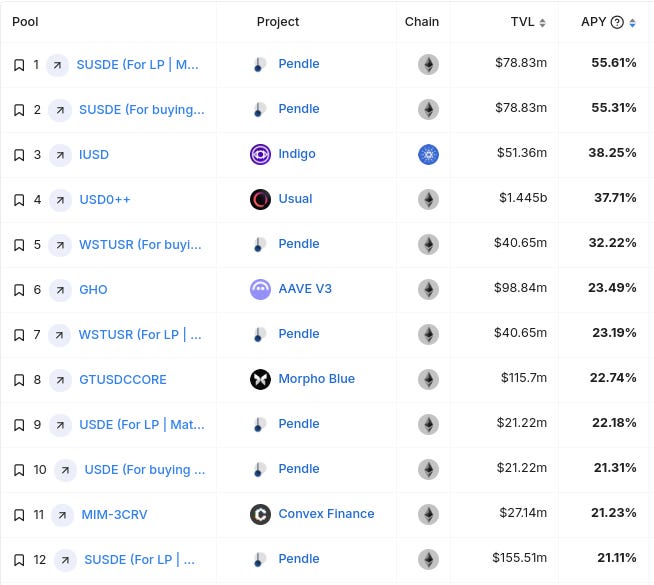Click the Convex Finance logo
654x585 pixels.
[x=260, y=515]
